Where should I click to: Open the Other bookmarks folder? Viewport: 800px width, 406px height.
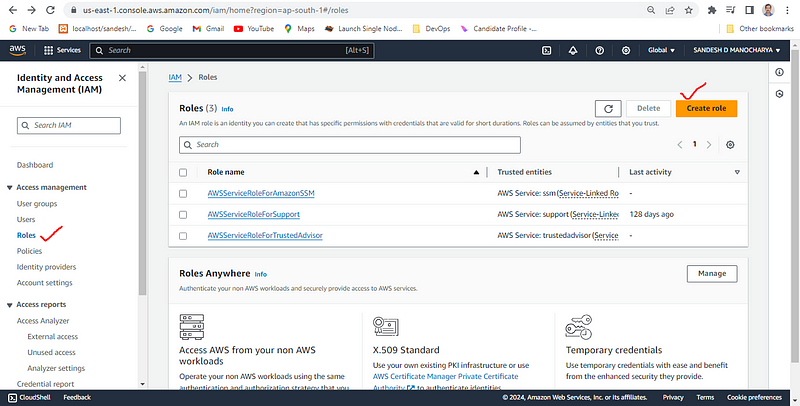tap(760, 29)
